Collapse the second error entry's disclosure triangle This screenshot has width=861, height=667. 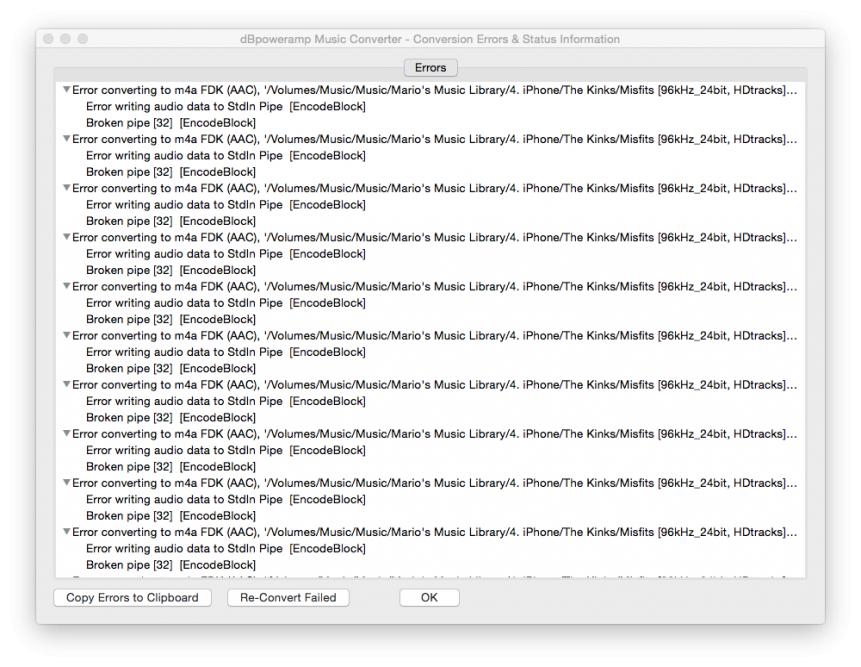[66, 139]
